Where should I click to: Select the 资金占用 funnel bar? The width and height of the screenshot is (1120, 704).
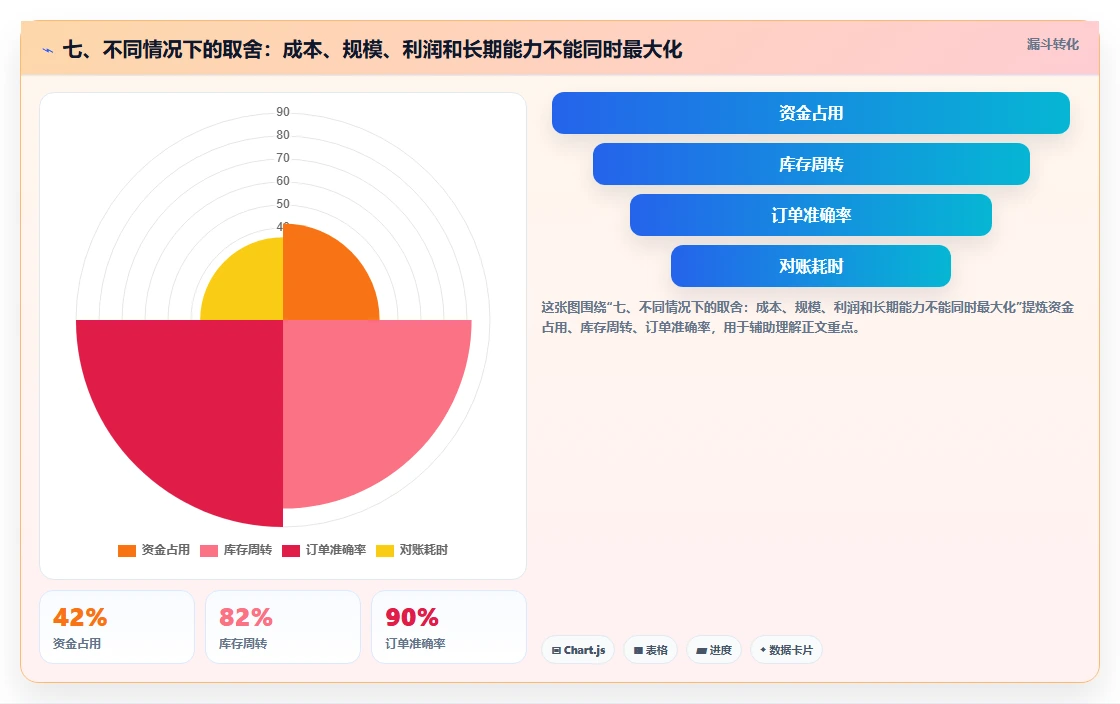click(x=811, y=113)
